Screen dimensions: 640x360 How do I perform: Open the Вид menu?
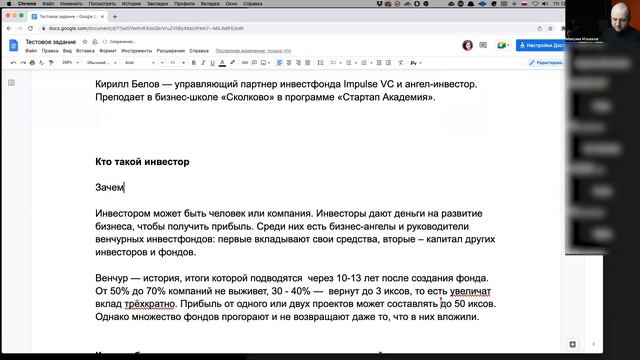(67, 51)
